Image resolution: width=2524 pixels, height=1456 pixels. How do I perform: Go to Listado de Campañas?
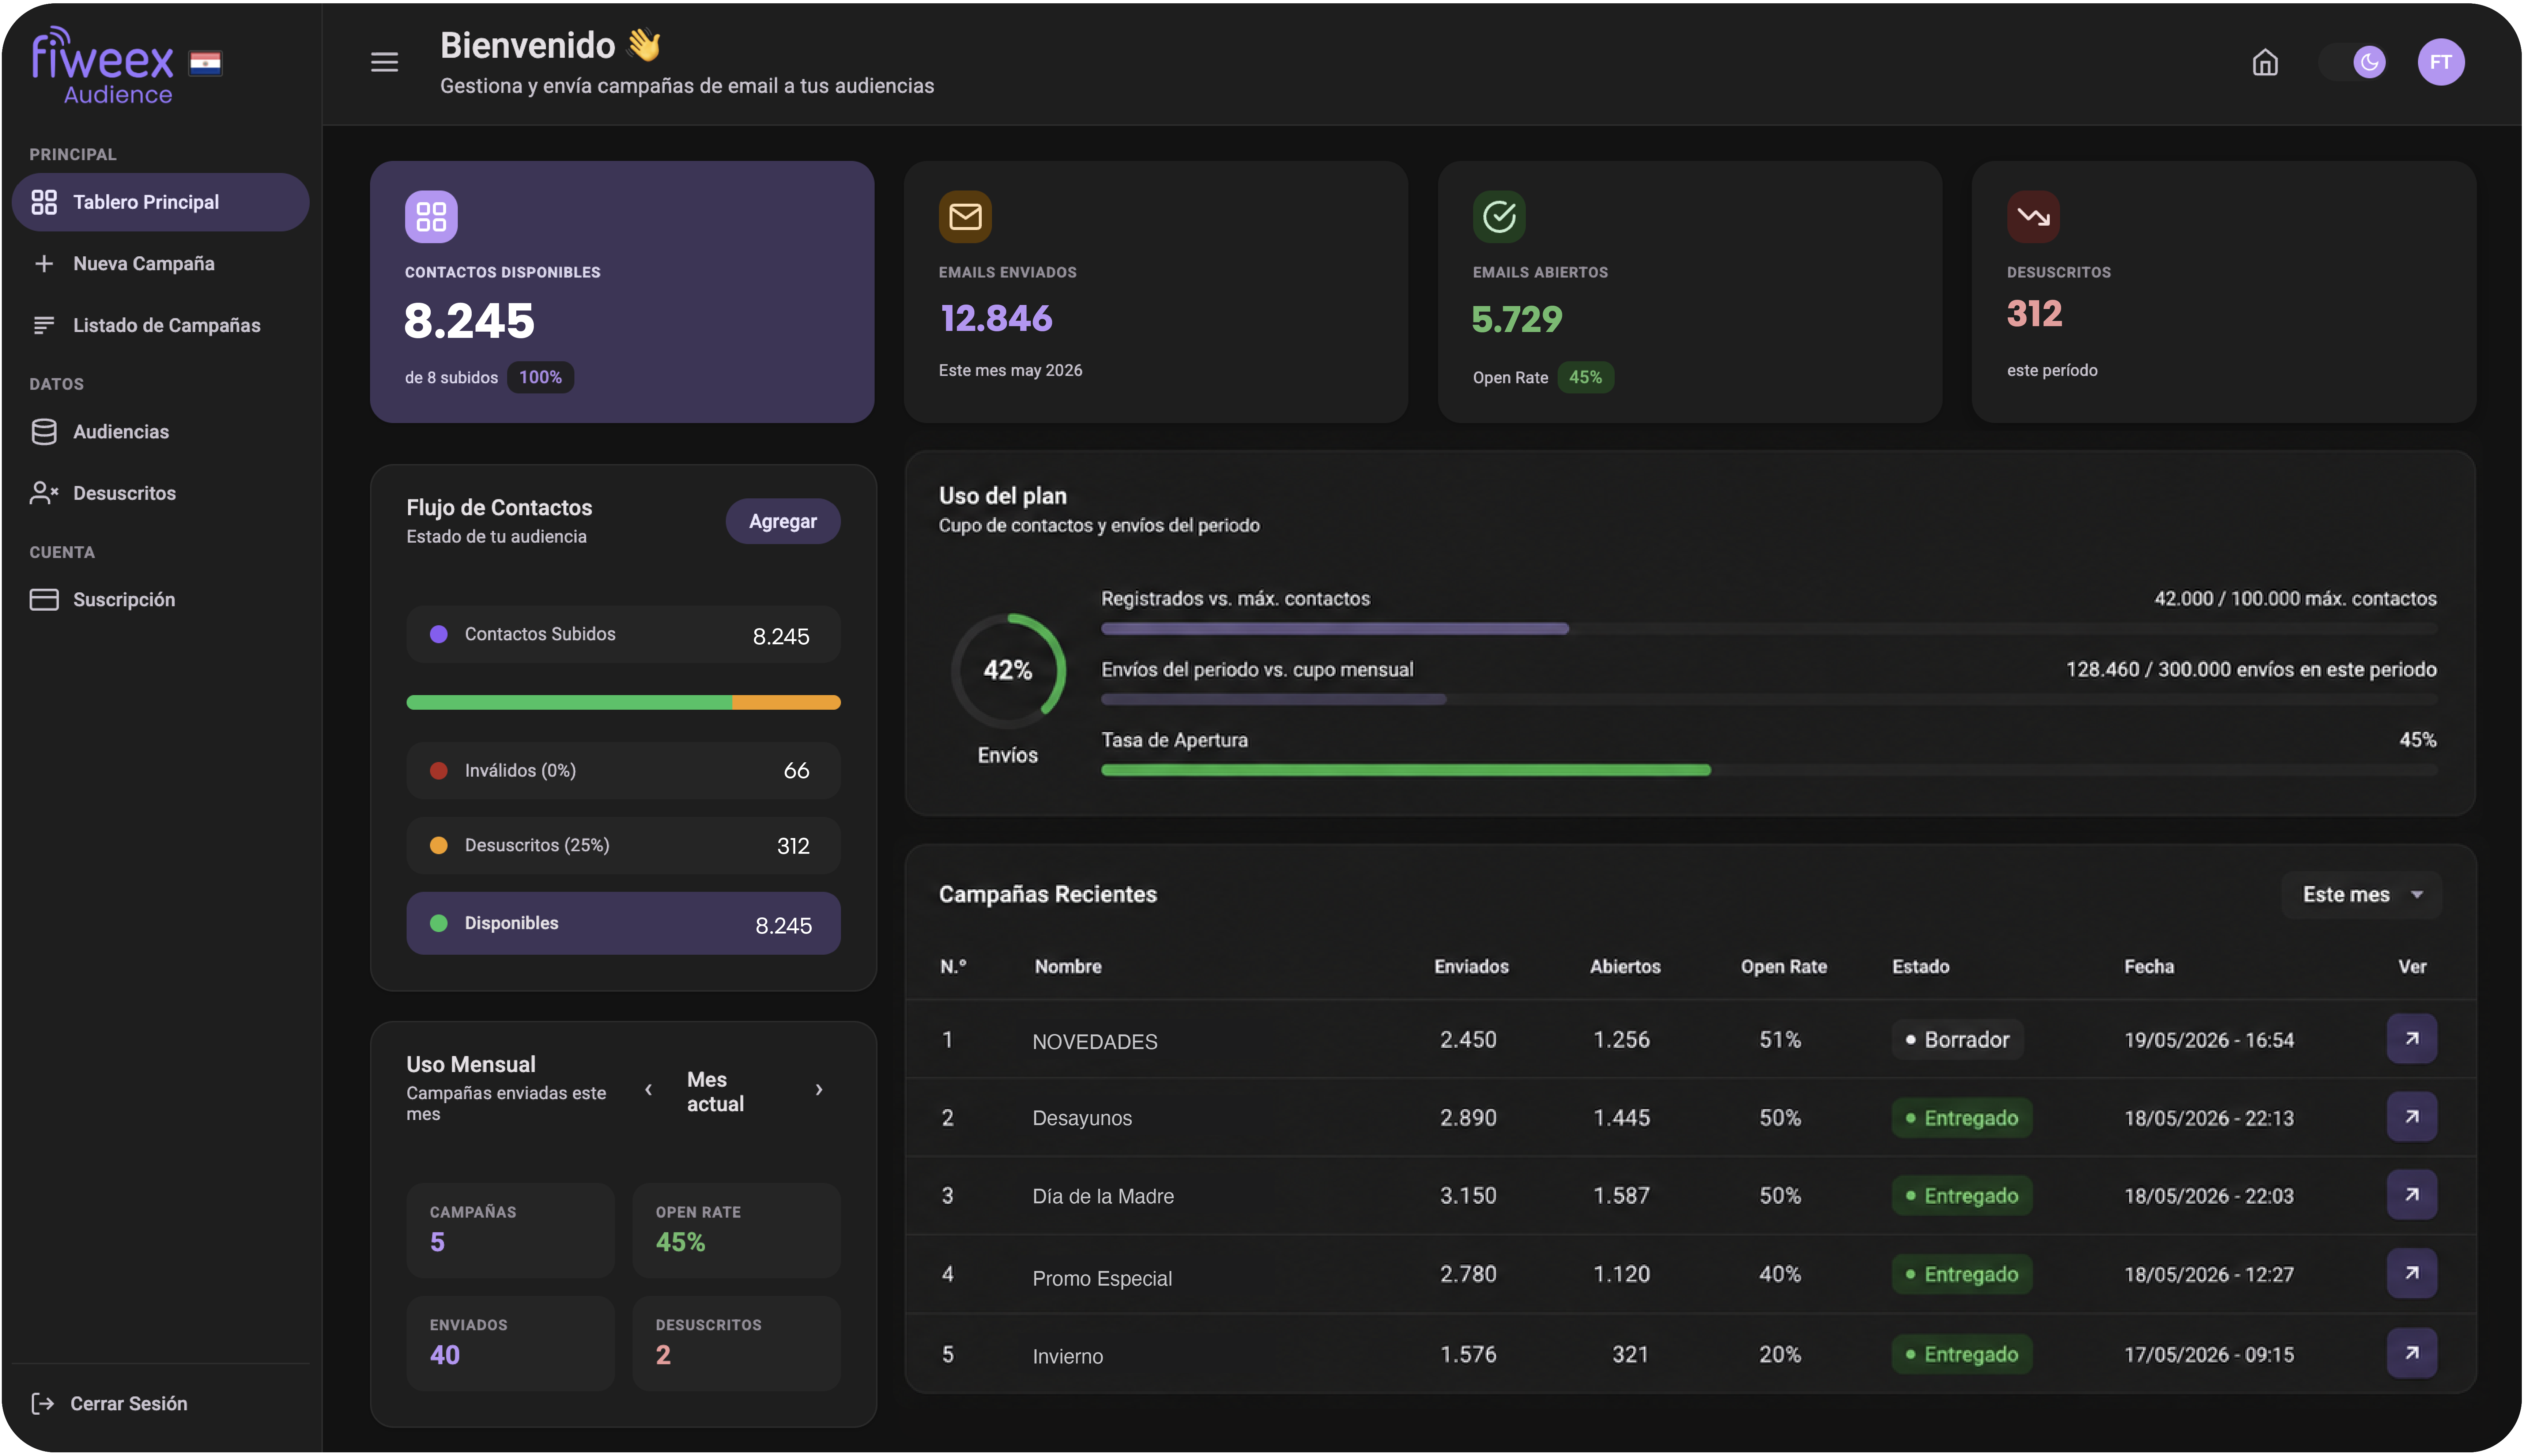[x=160, y=325]
